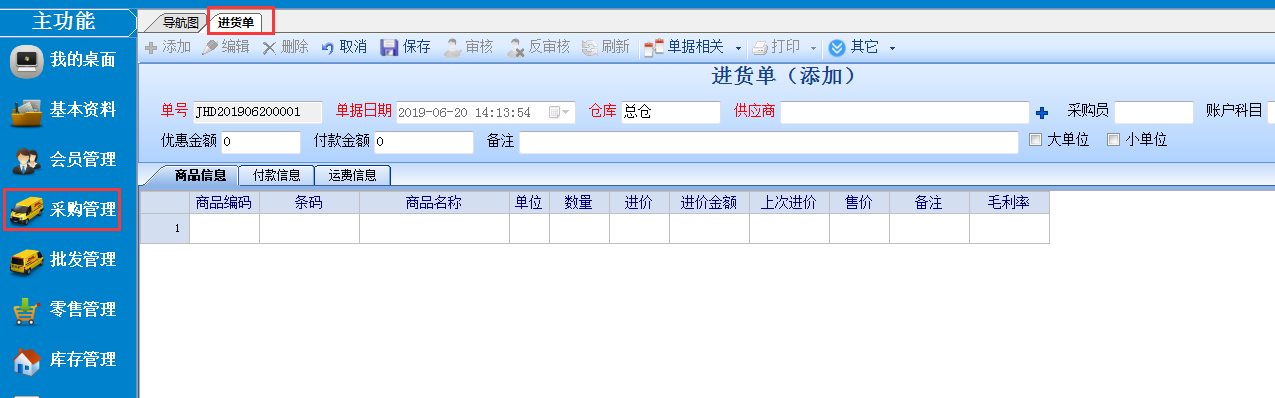Switch to the 运费信息 tab
This screenshot has width=1275, height=398.
tap(352, 175)
